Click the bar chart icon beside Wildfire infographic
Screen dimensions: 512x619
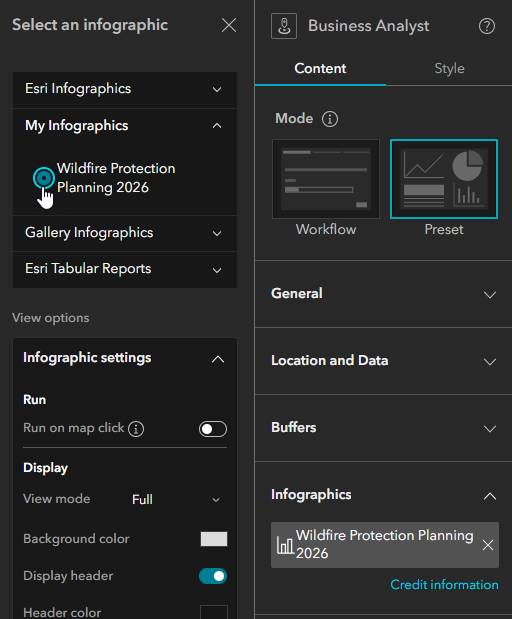[285, 545]
